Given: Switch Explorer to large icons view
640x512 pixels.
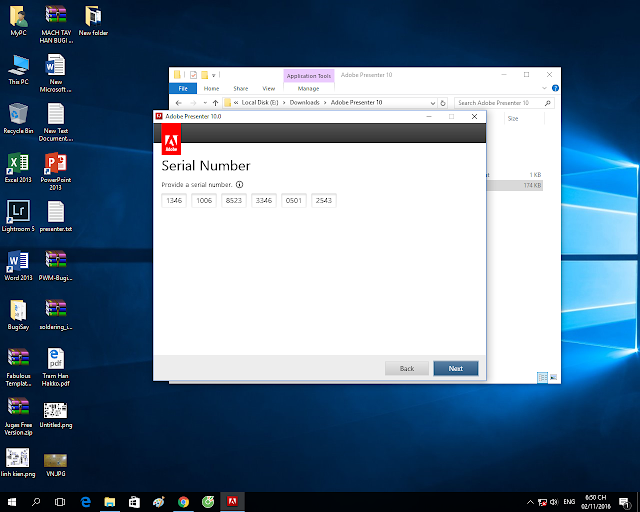Looking at the screenshot, I should coord(553,377).
